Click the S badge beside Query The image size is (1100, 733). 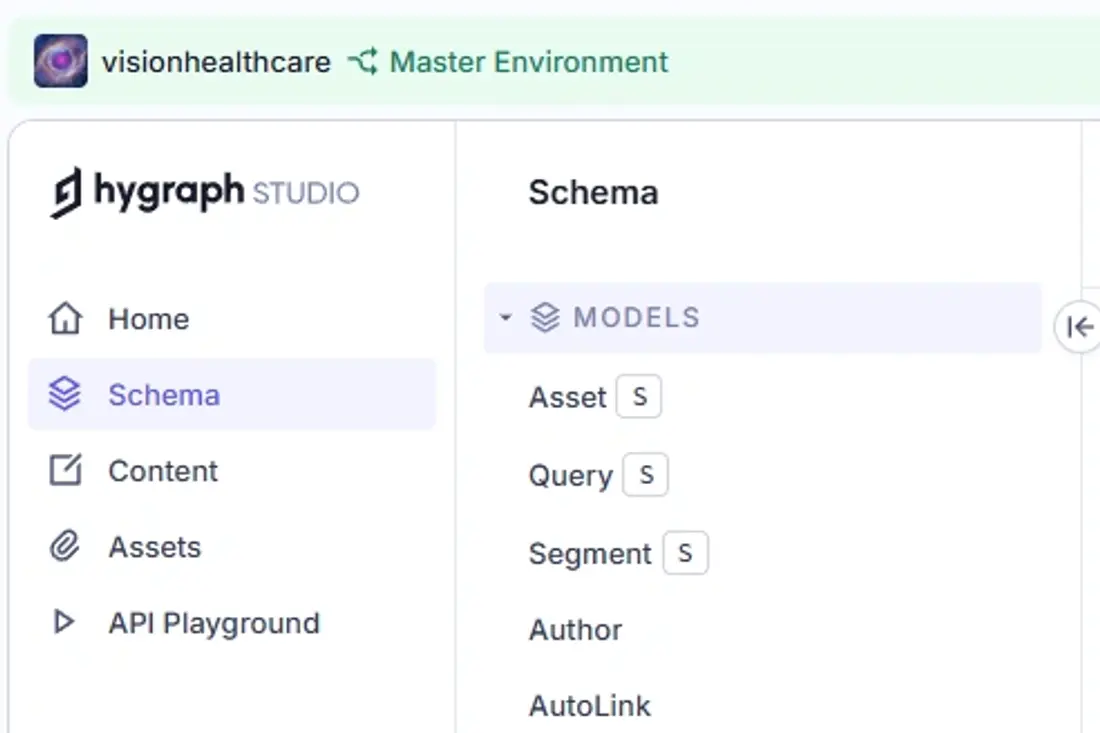click(x=645, y=475)
